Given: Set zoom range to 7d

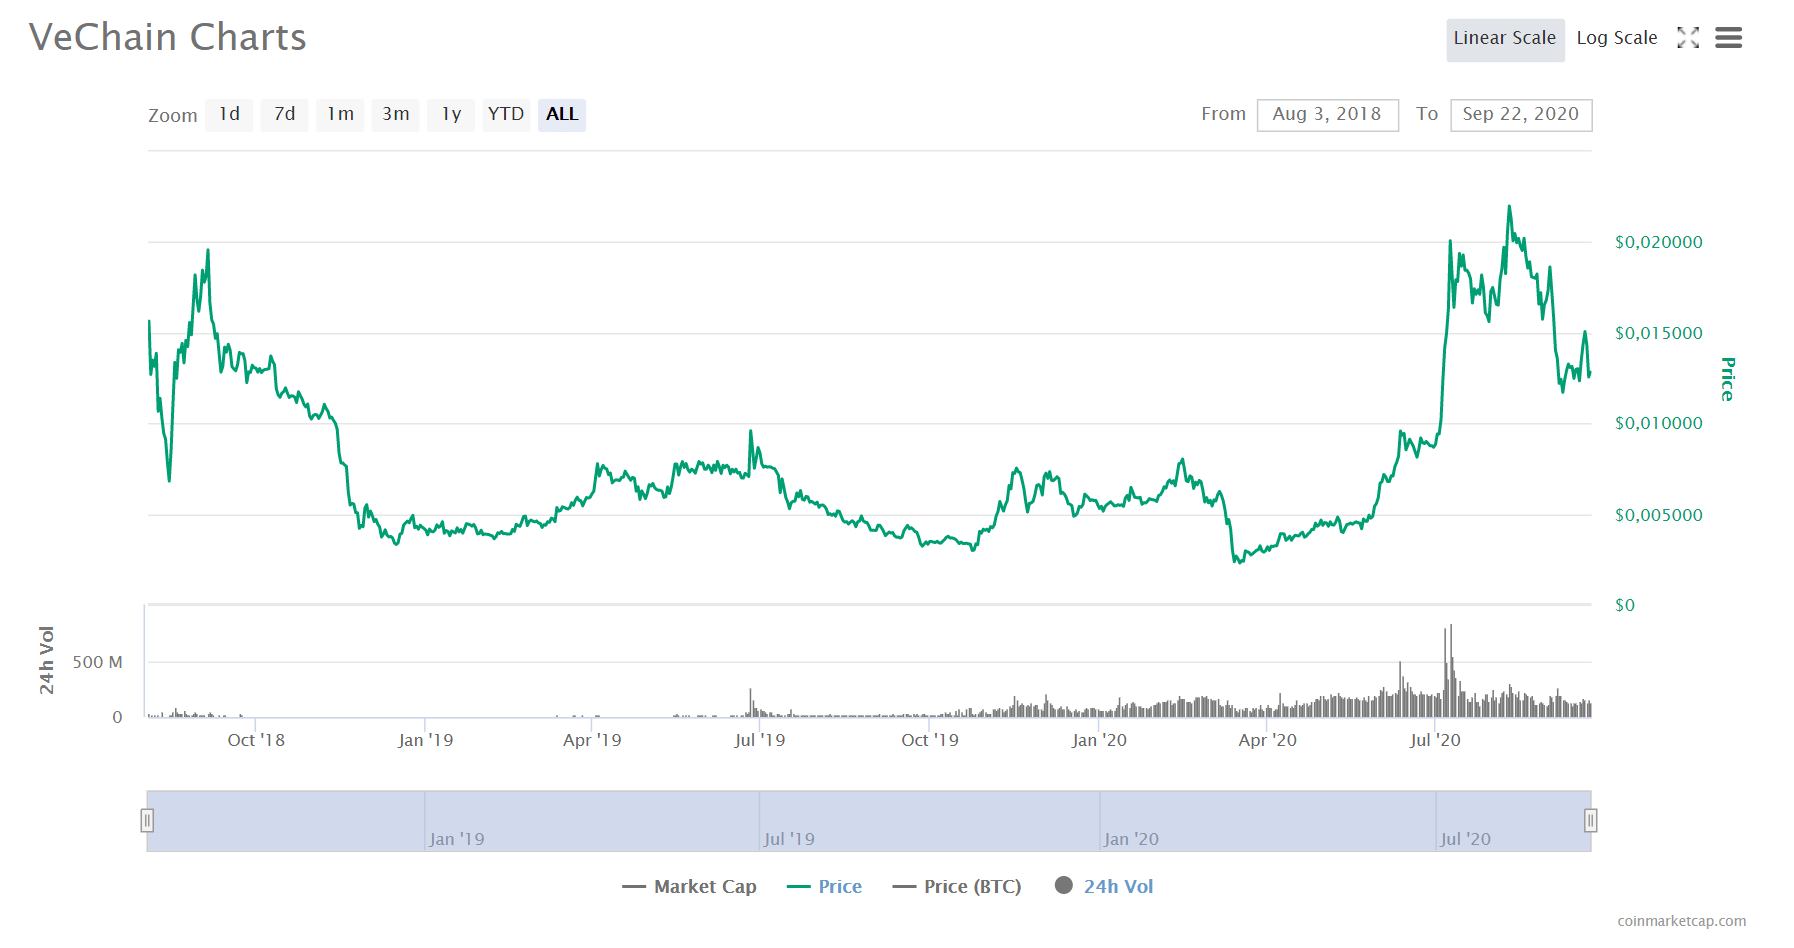Looking at the screenshot, I should 284,114.
